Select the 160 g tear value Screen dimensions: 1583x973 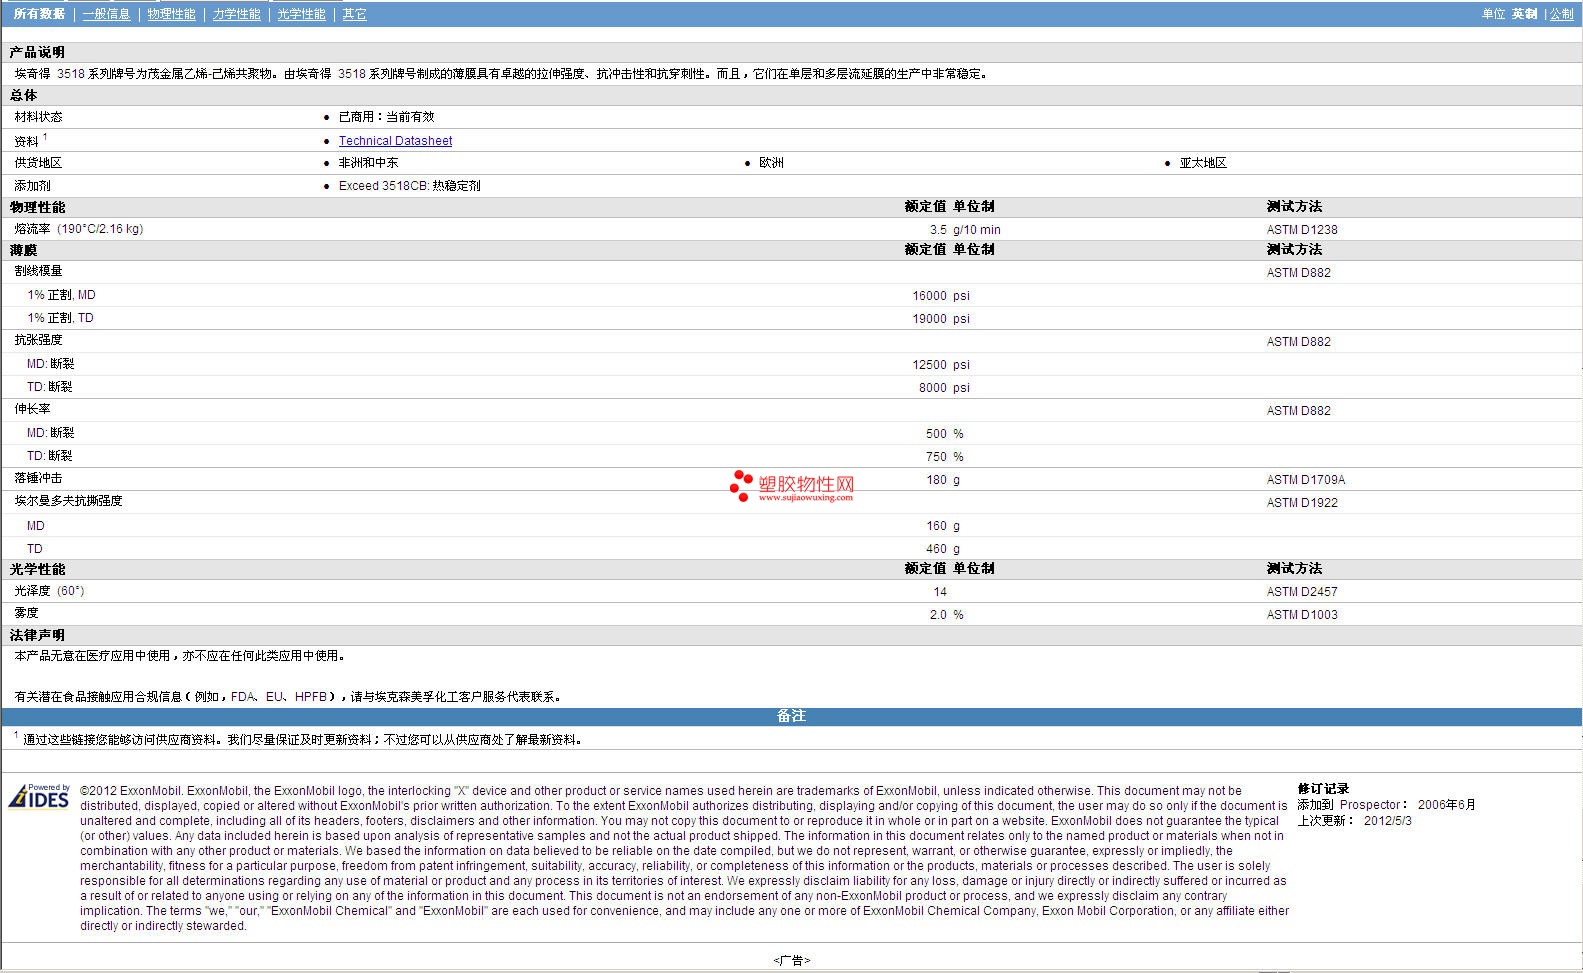click(x=943, y=526)
